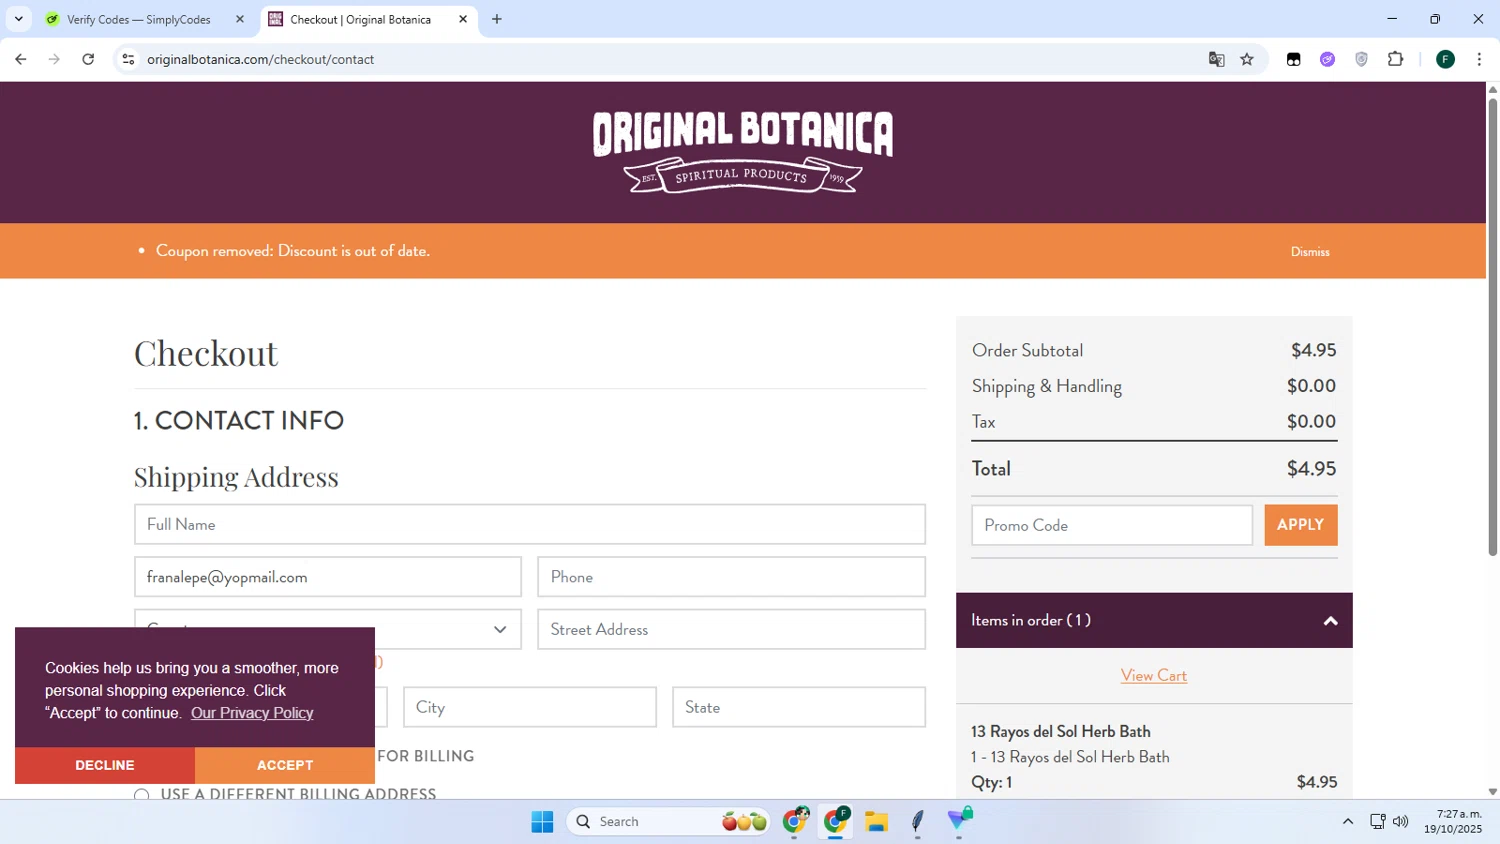Click the address bar URL
The height and width of the screenshot is (844, 1500).
pos(260,59)
